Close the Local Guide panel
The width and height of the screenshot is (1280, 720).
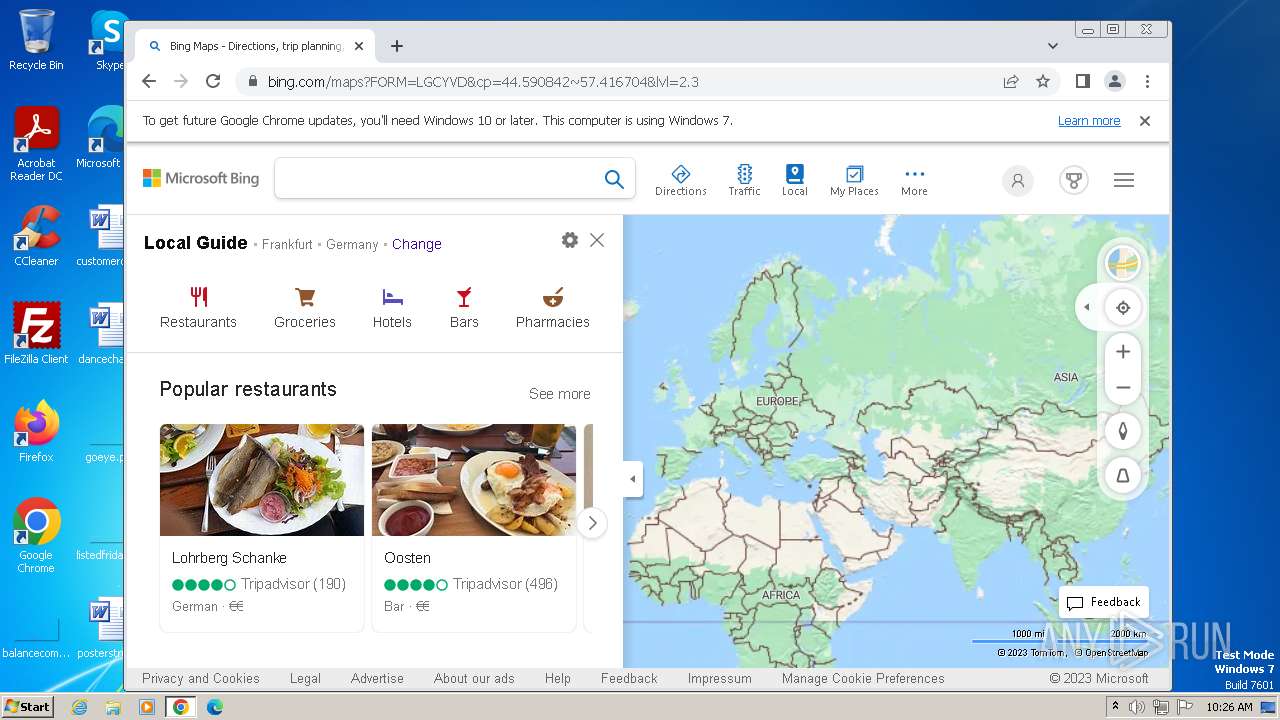pos(597,240)
